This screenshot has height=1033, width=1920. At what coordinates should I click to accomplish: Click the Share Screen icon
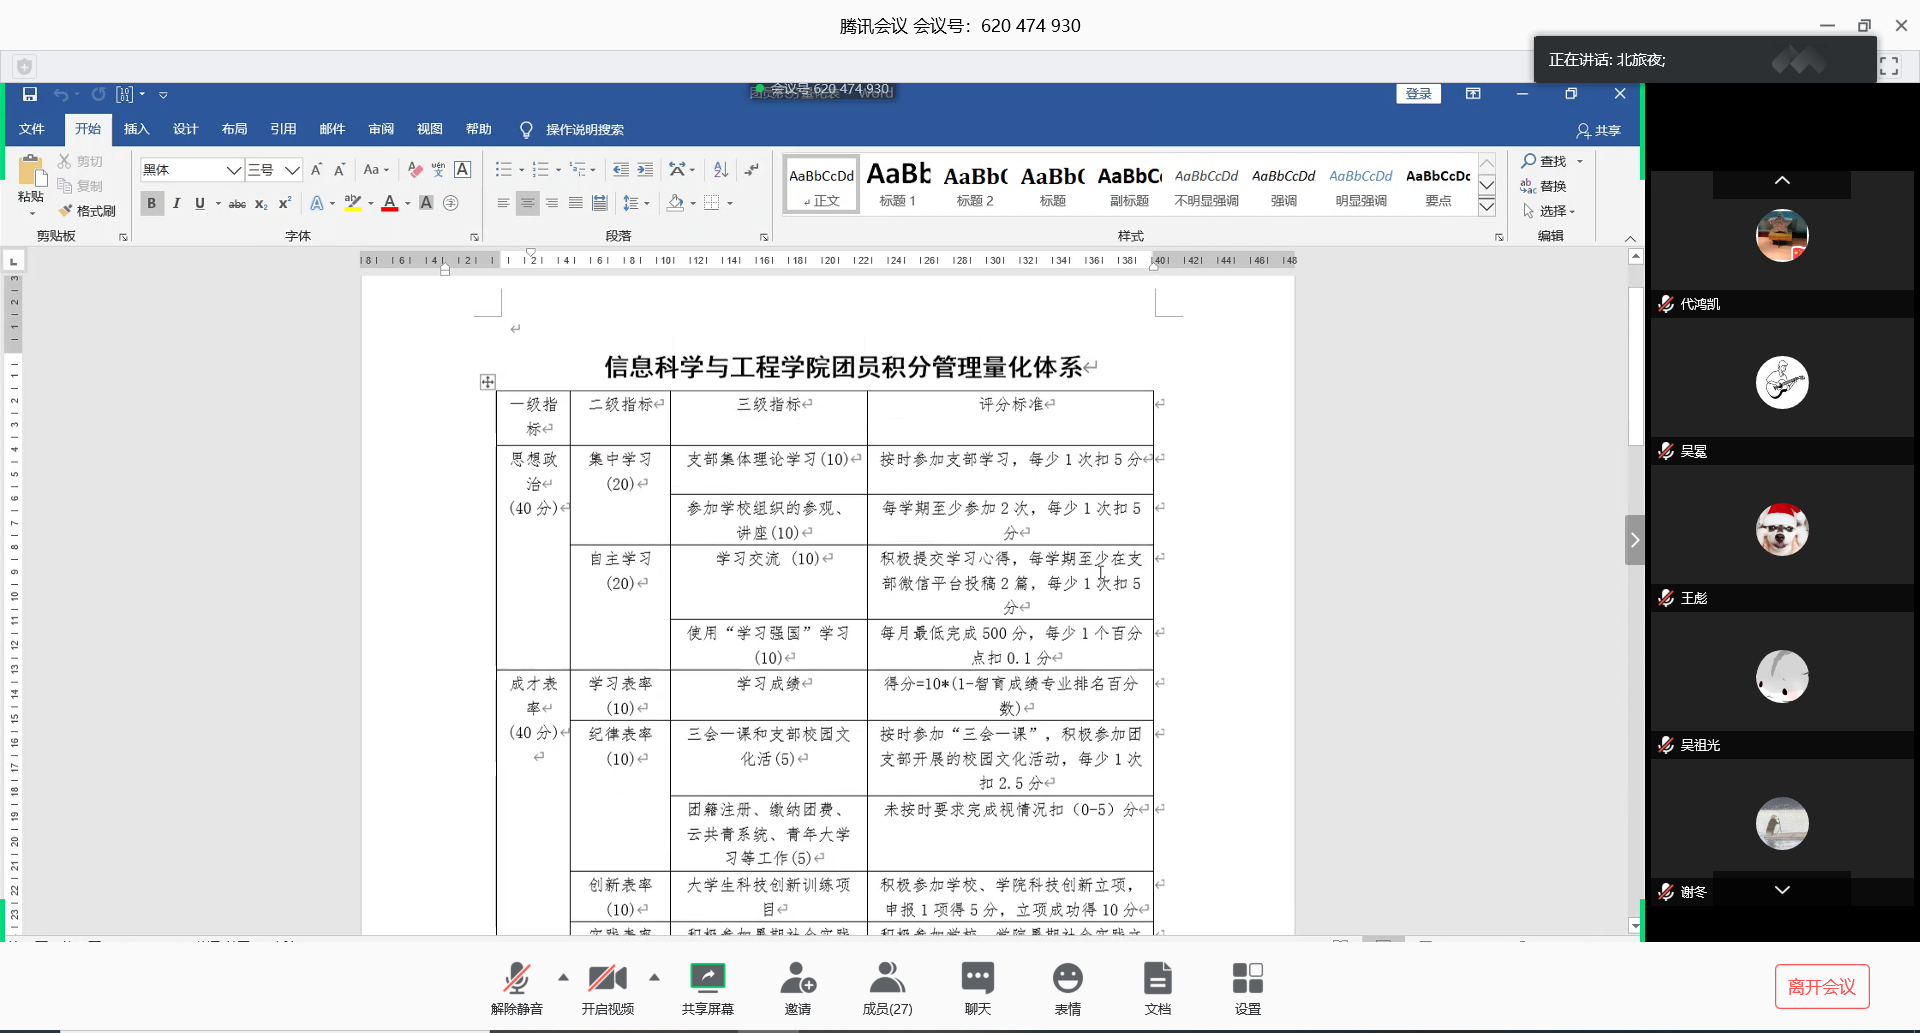707,978
